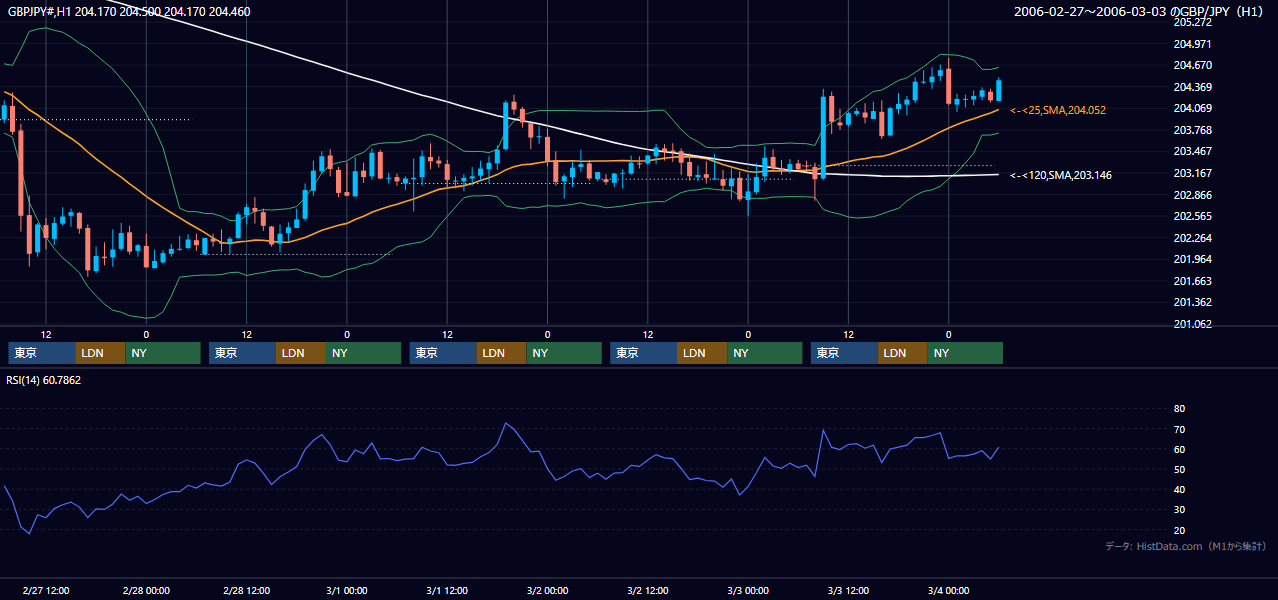The height and width of the screenshot is (600, 1278).
Task: Click the 3/1 00:00 time axis label
Action: tap(347, 590)
